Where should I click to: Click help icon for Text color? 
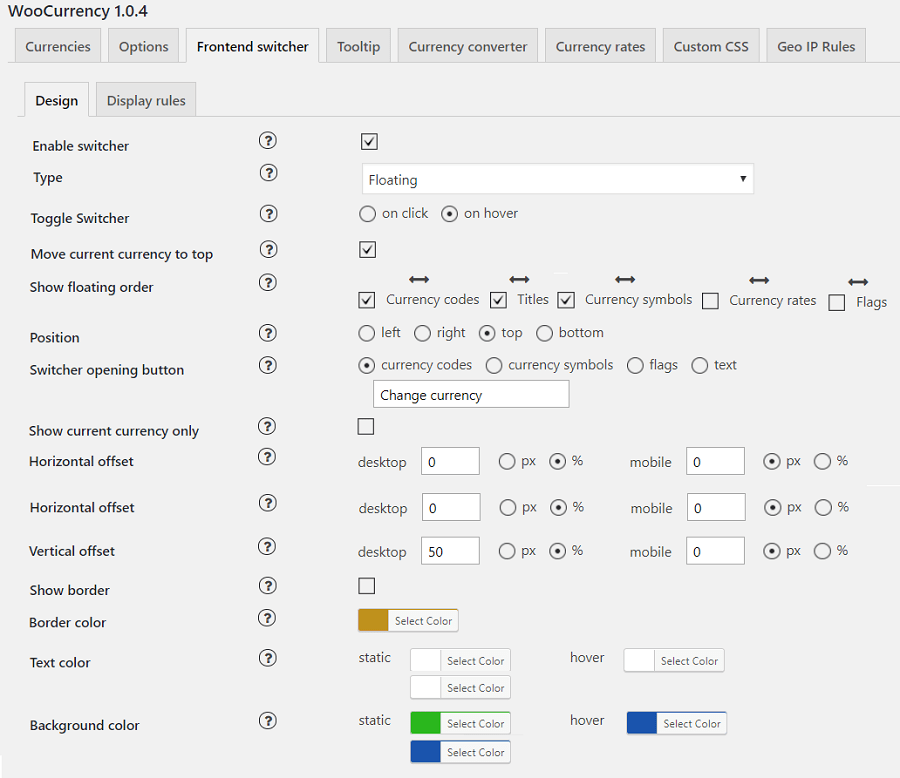click(267, 658)
